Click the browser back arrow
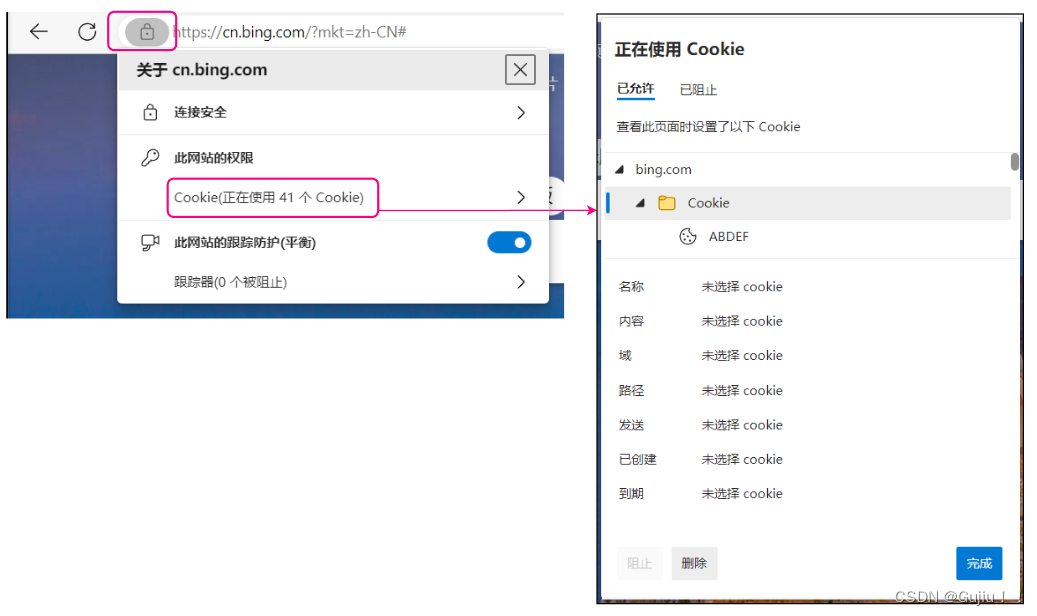This screenshot has width=1037, height=616. (39, 31)
